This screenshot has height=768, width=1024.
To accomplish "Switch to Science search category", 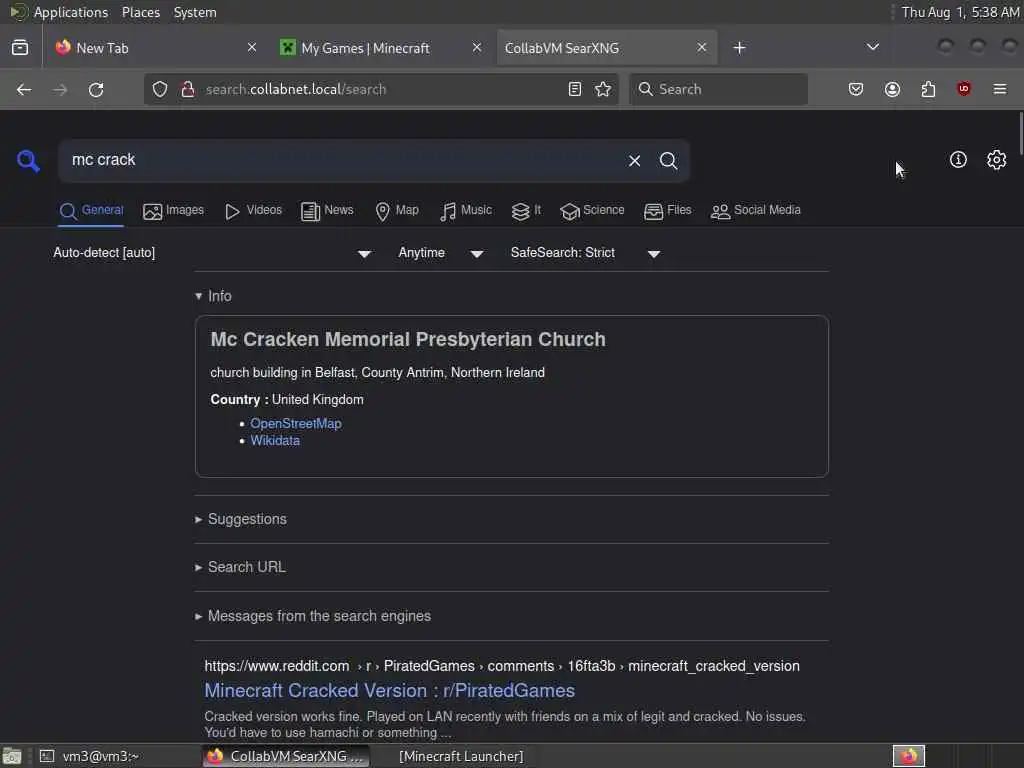I will click(592, 210).
